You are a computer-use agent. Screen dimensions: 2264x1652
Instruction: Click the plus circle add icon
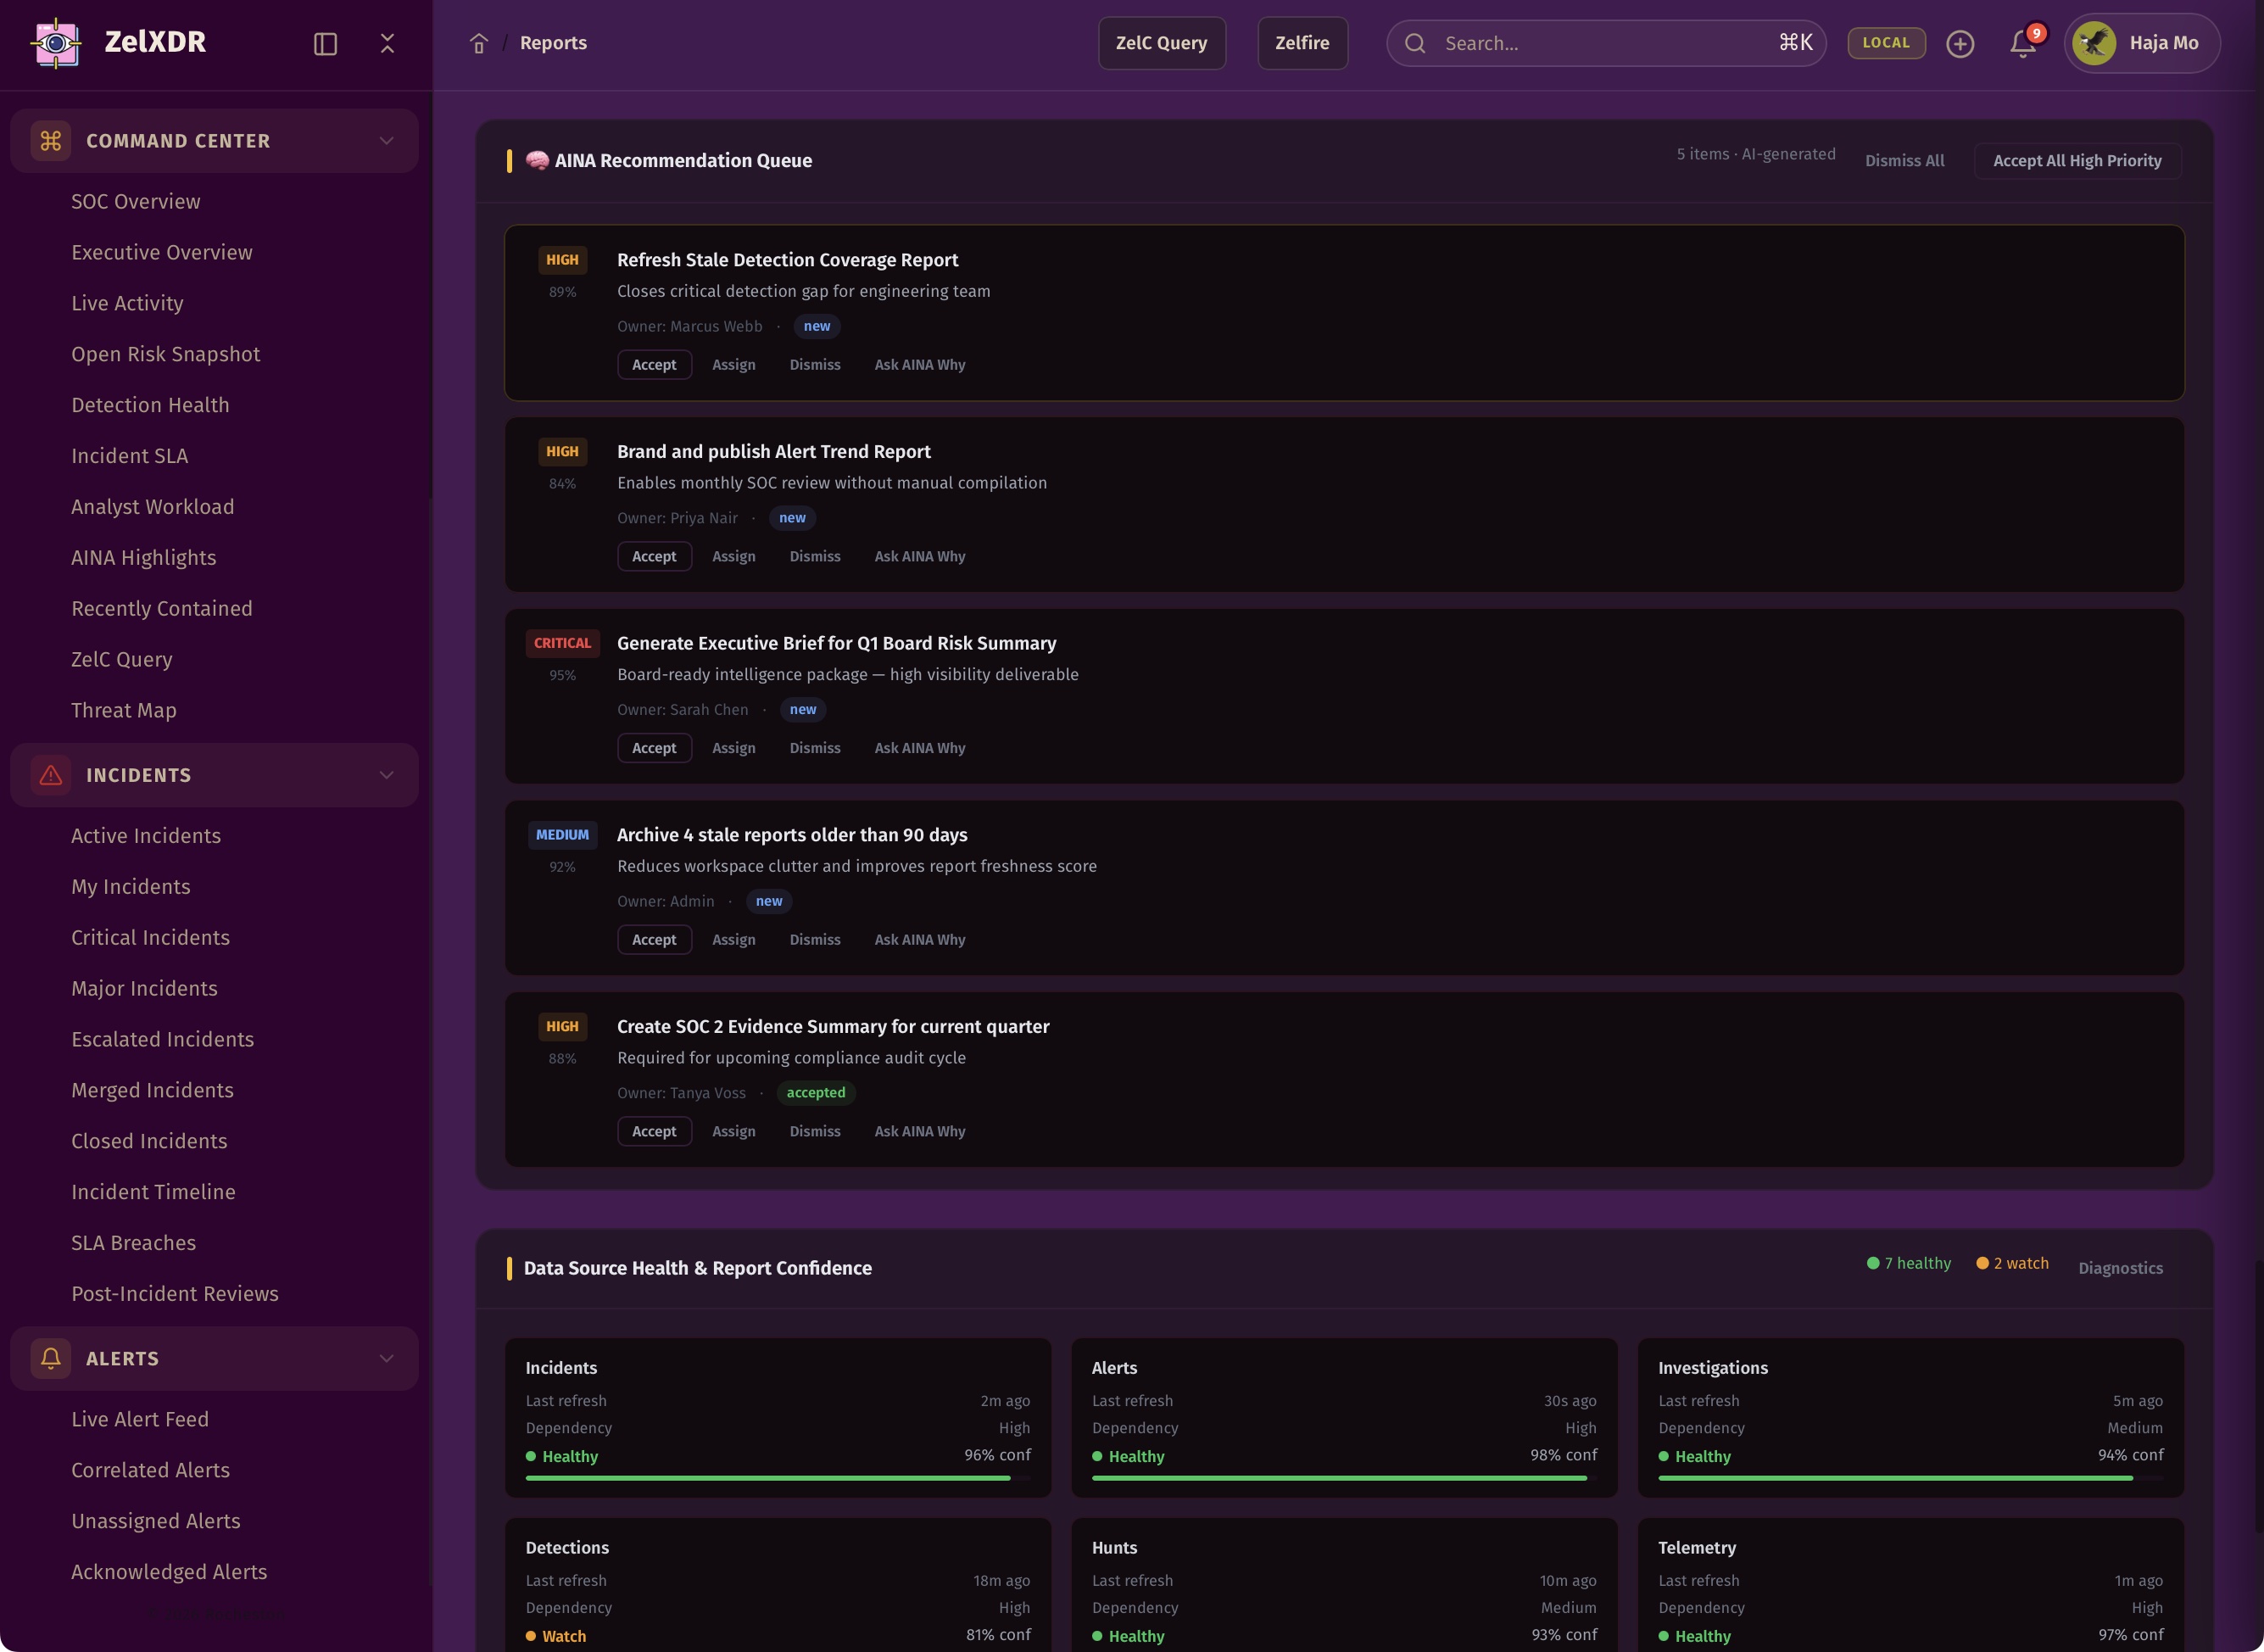click(x=1959, y=44)
